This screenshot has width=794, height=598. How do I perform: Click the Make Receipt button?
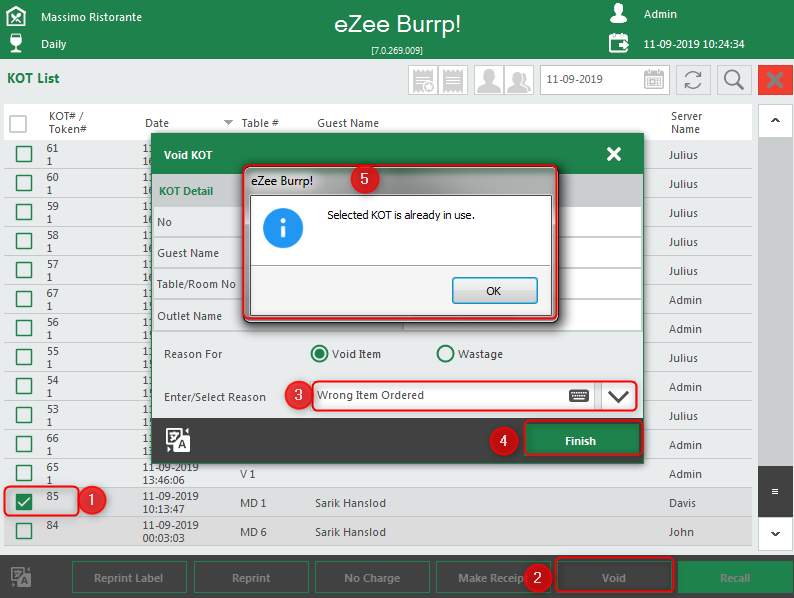492,577
